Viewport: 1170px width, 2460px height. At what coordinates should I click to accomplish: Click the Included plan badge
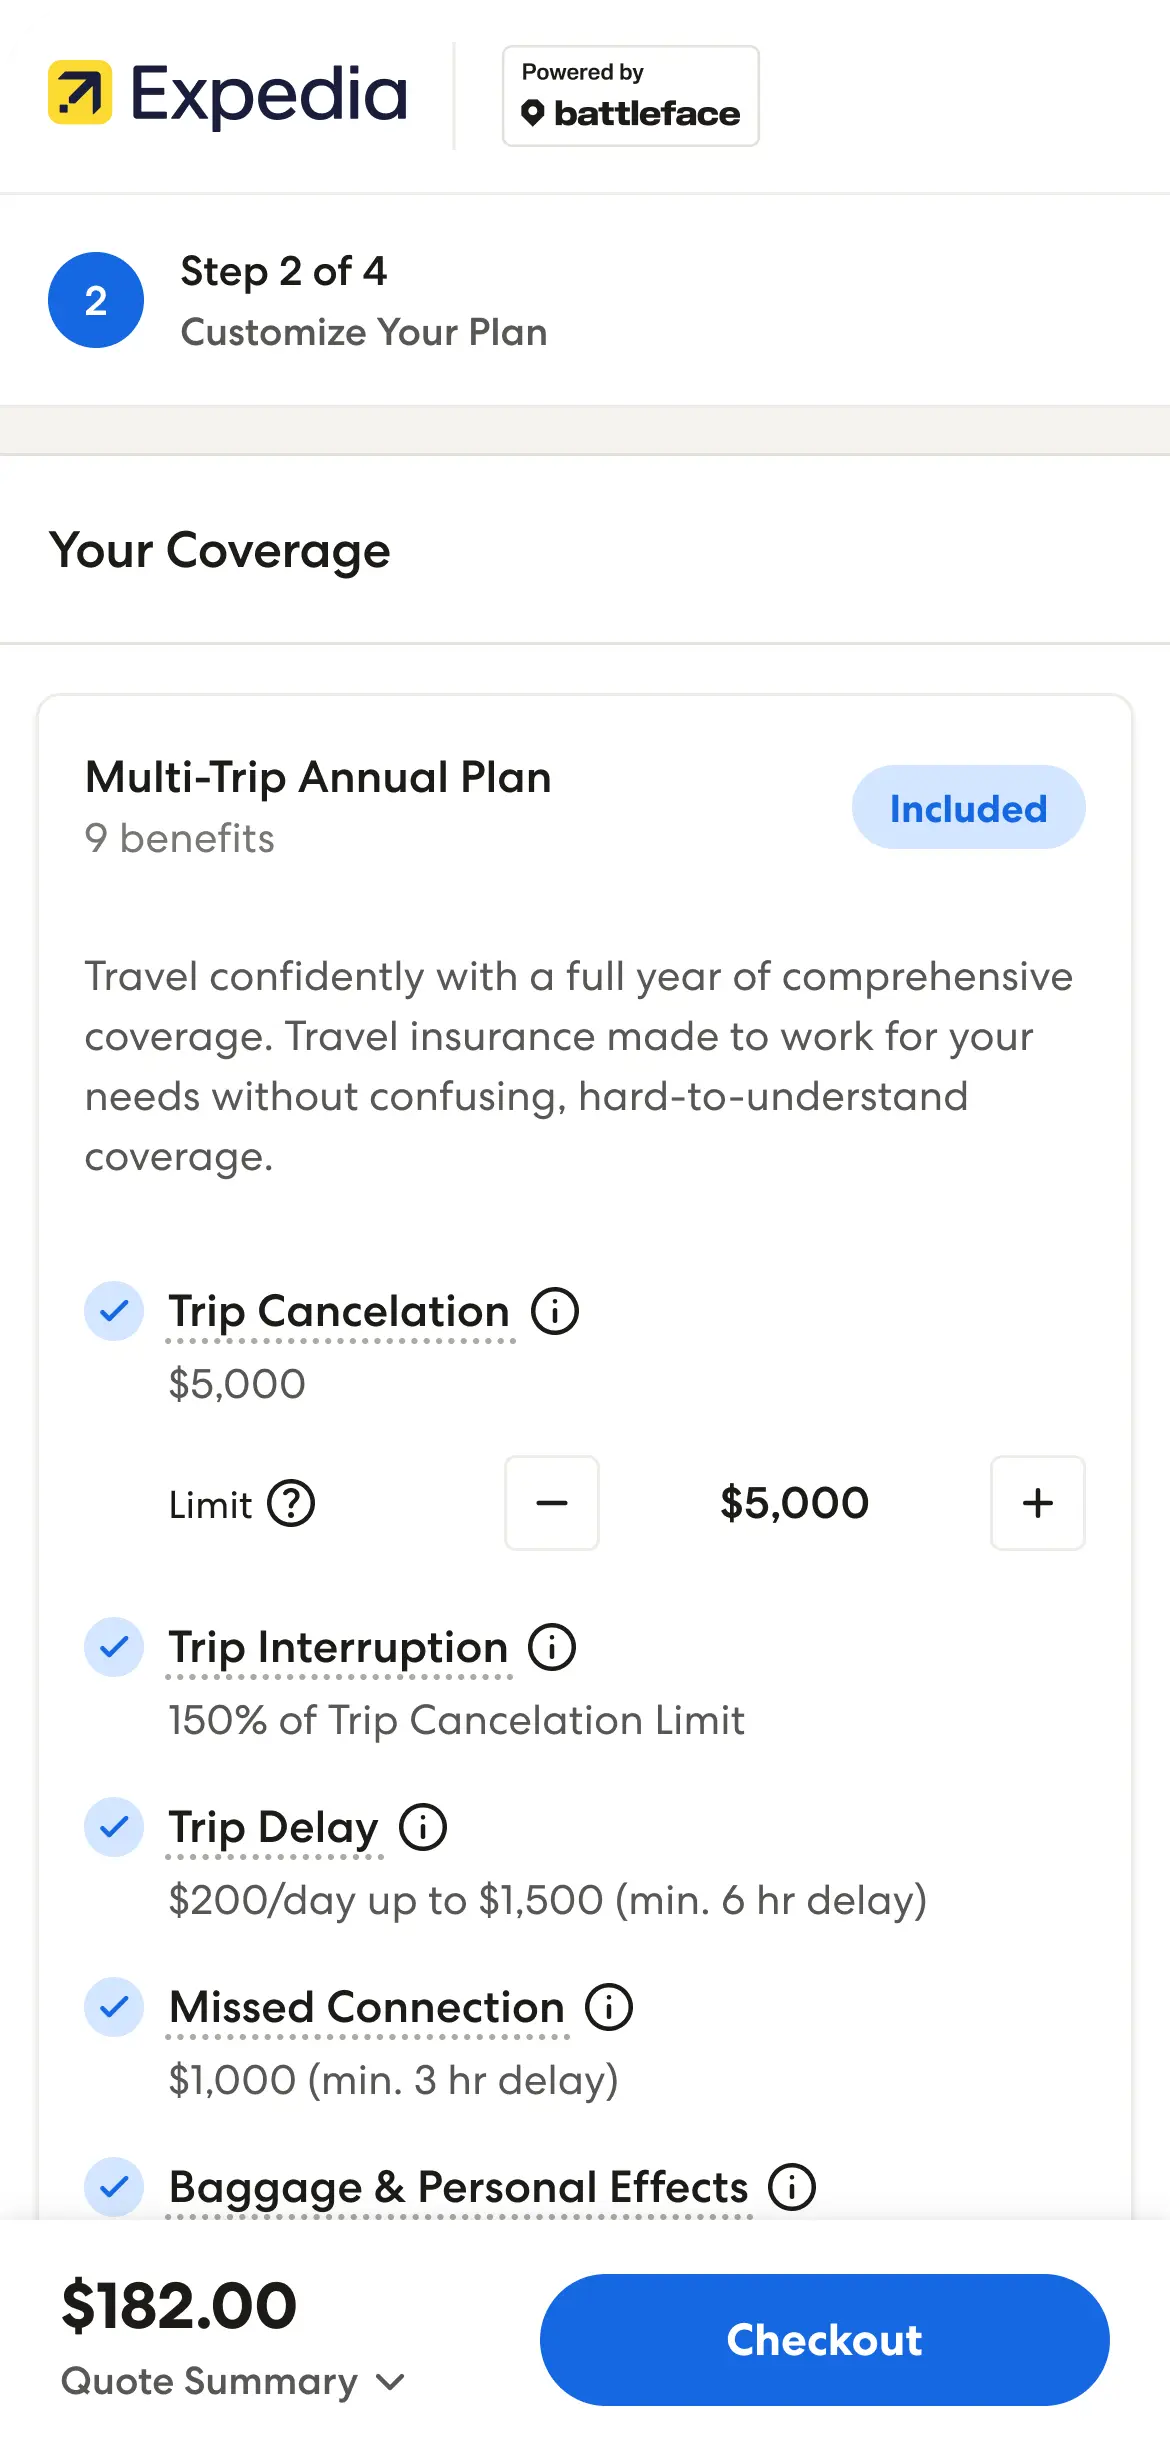coord(968,808)
